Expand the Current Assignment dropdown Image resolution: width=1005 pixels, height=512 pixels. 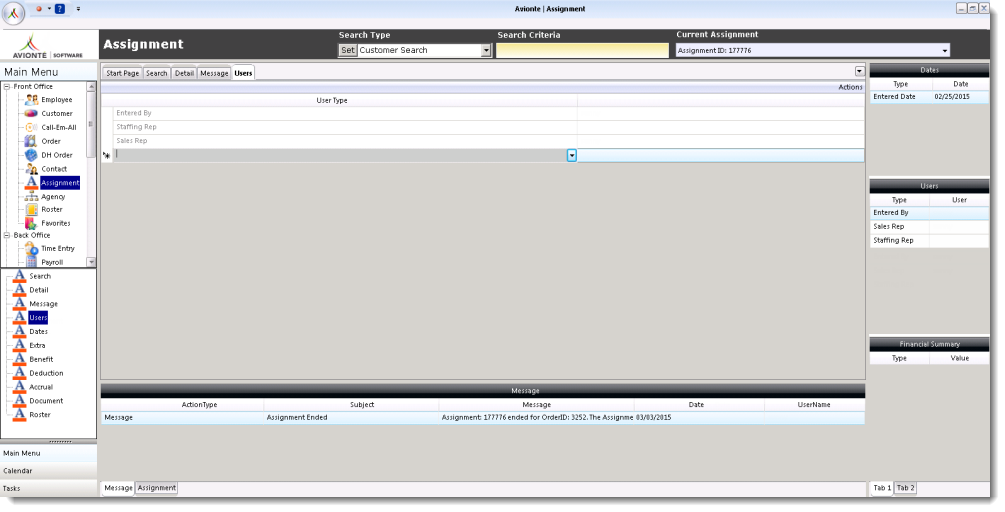(x=944, y=51)
